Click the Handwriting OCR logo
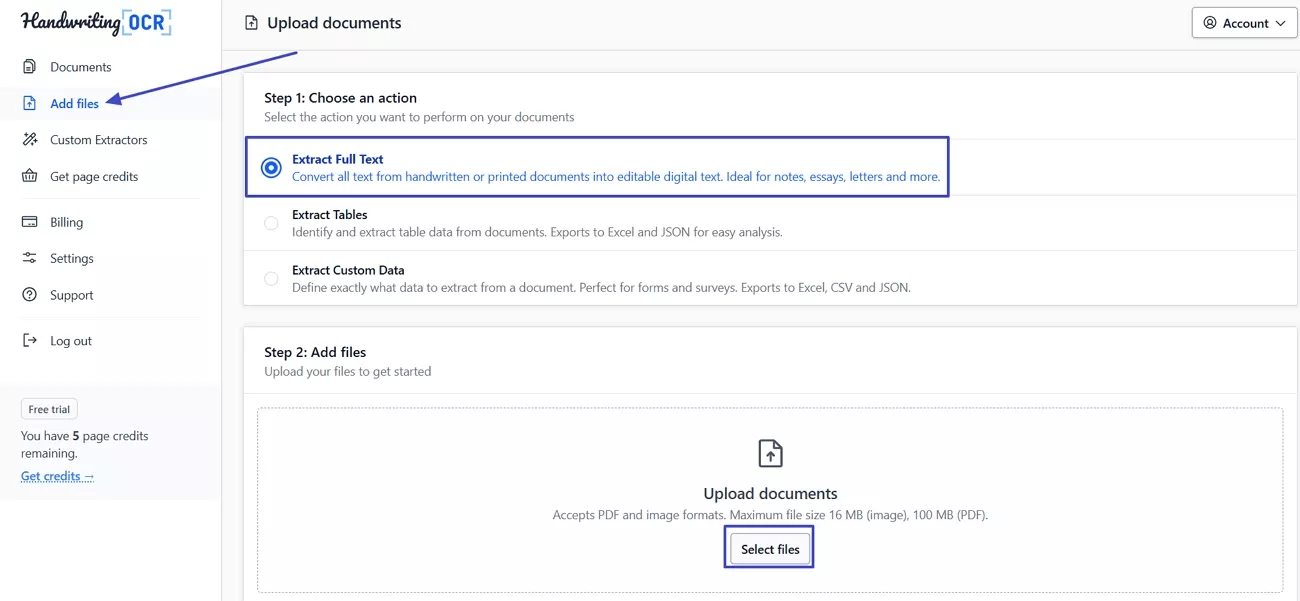Viewport: 1300px width, 601px height. click(x=96, y=22)
